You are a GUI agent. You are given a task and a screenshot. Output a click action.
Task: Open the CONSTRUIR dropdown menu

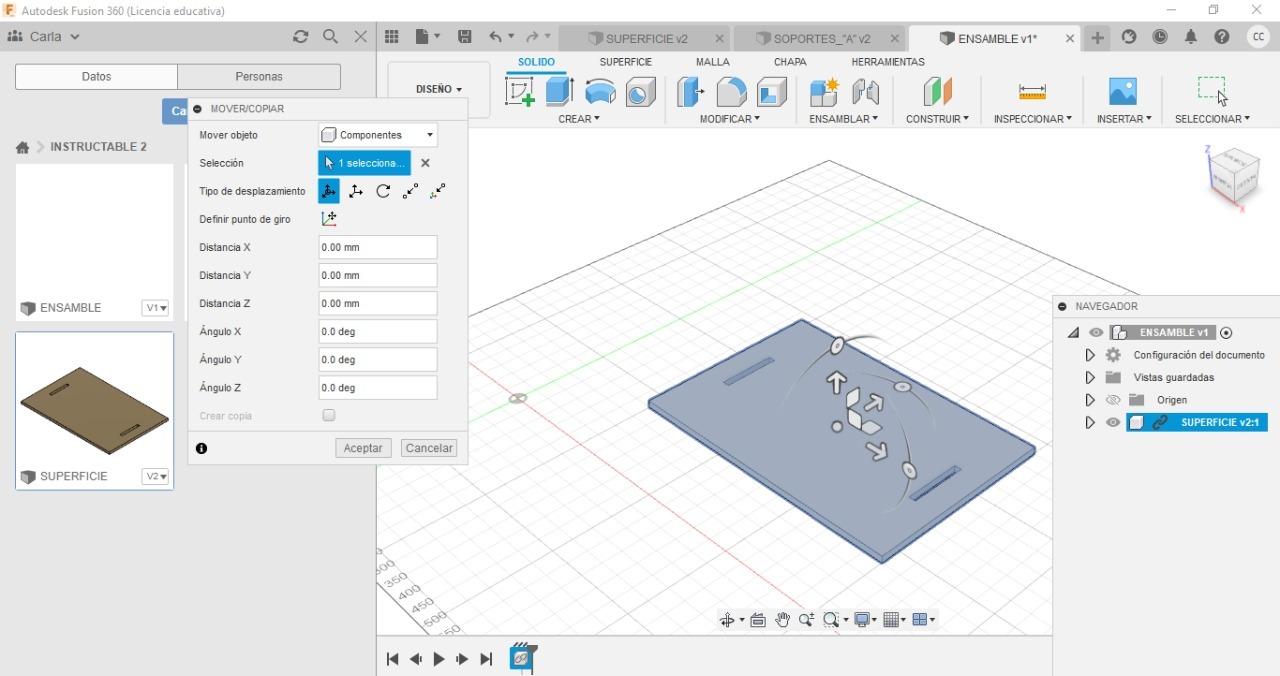point(937,119)
